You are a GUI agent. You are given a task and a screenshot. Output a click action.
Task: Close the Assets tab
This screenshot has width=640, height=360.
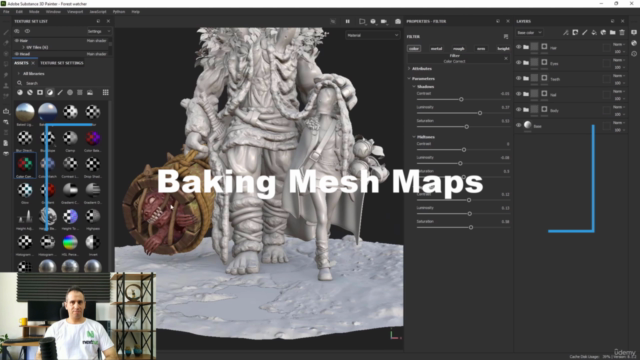[33, 63]
